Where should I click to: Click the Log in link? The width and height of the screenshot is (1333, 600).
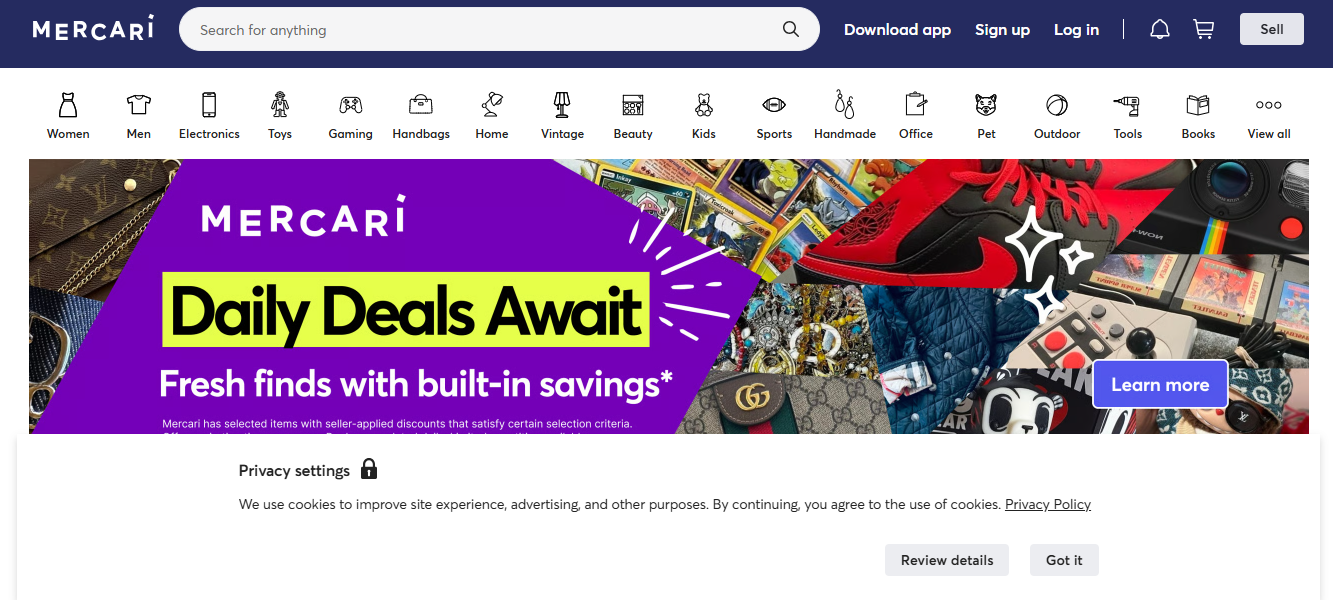(1076, 30)
